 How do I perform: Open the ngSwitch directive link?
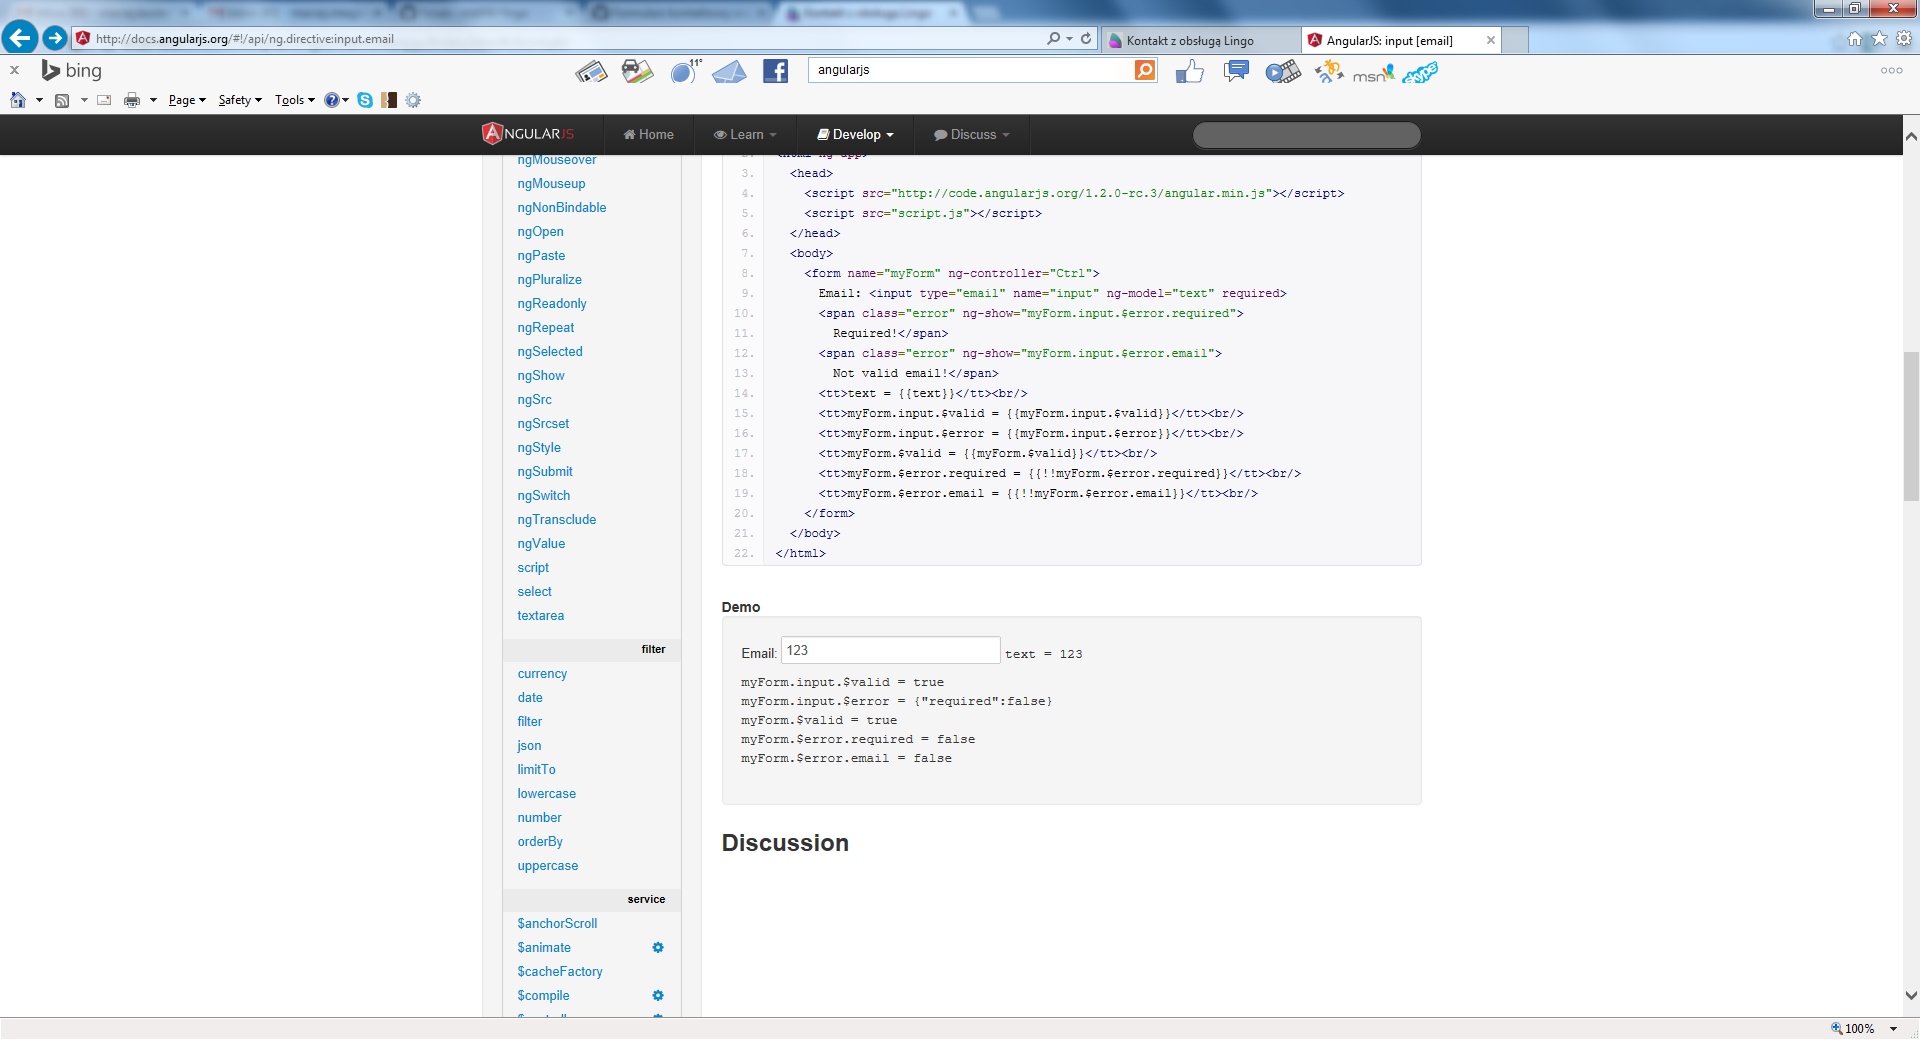[544, 496]
